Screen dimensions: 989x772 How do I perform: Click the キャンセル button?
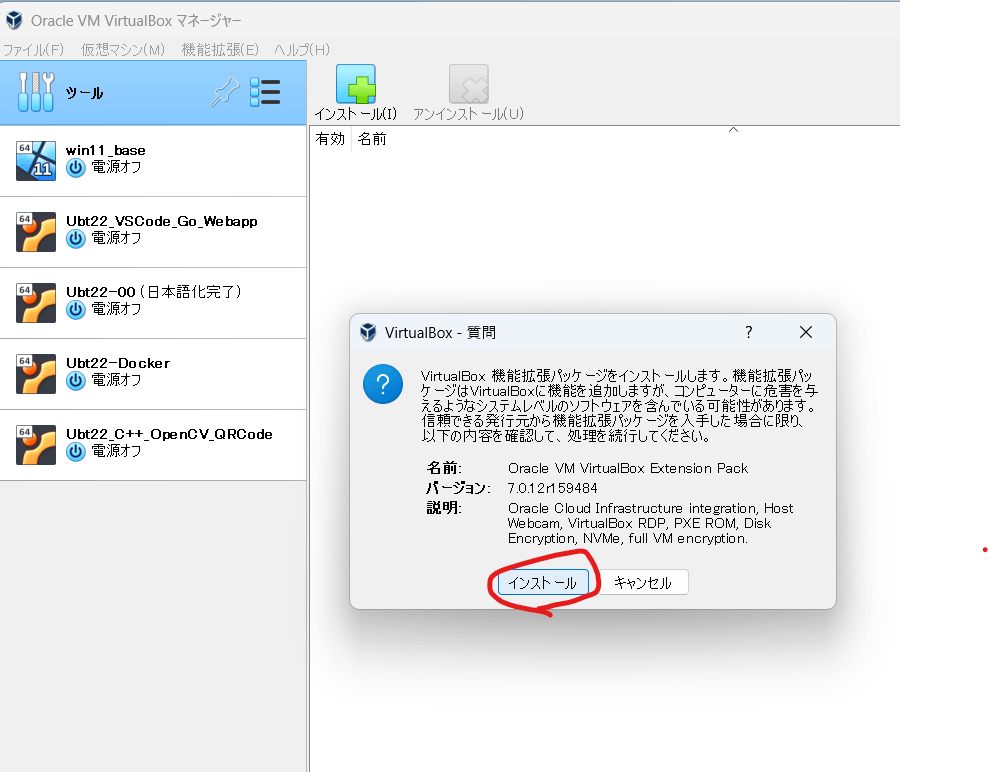click(x=643, y=583)
